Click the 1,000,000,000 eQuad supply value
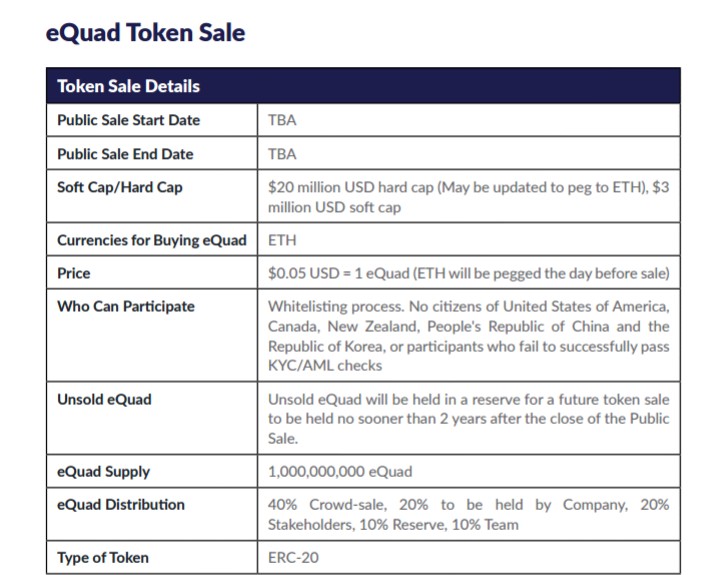Viewport: 701px width, 575px height. (x=340, y=472)
